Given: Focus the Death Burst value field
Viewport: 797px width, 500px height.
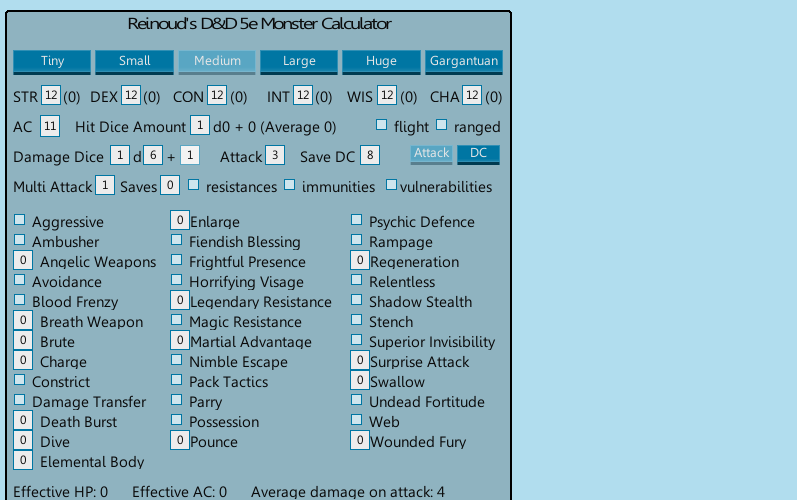Looking at the screenshot, I should pos(23,420).
